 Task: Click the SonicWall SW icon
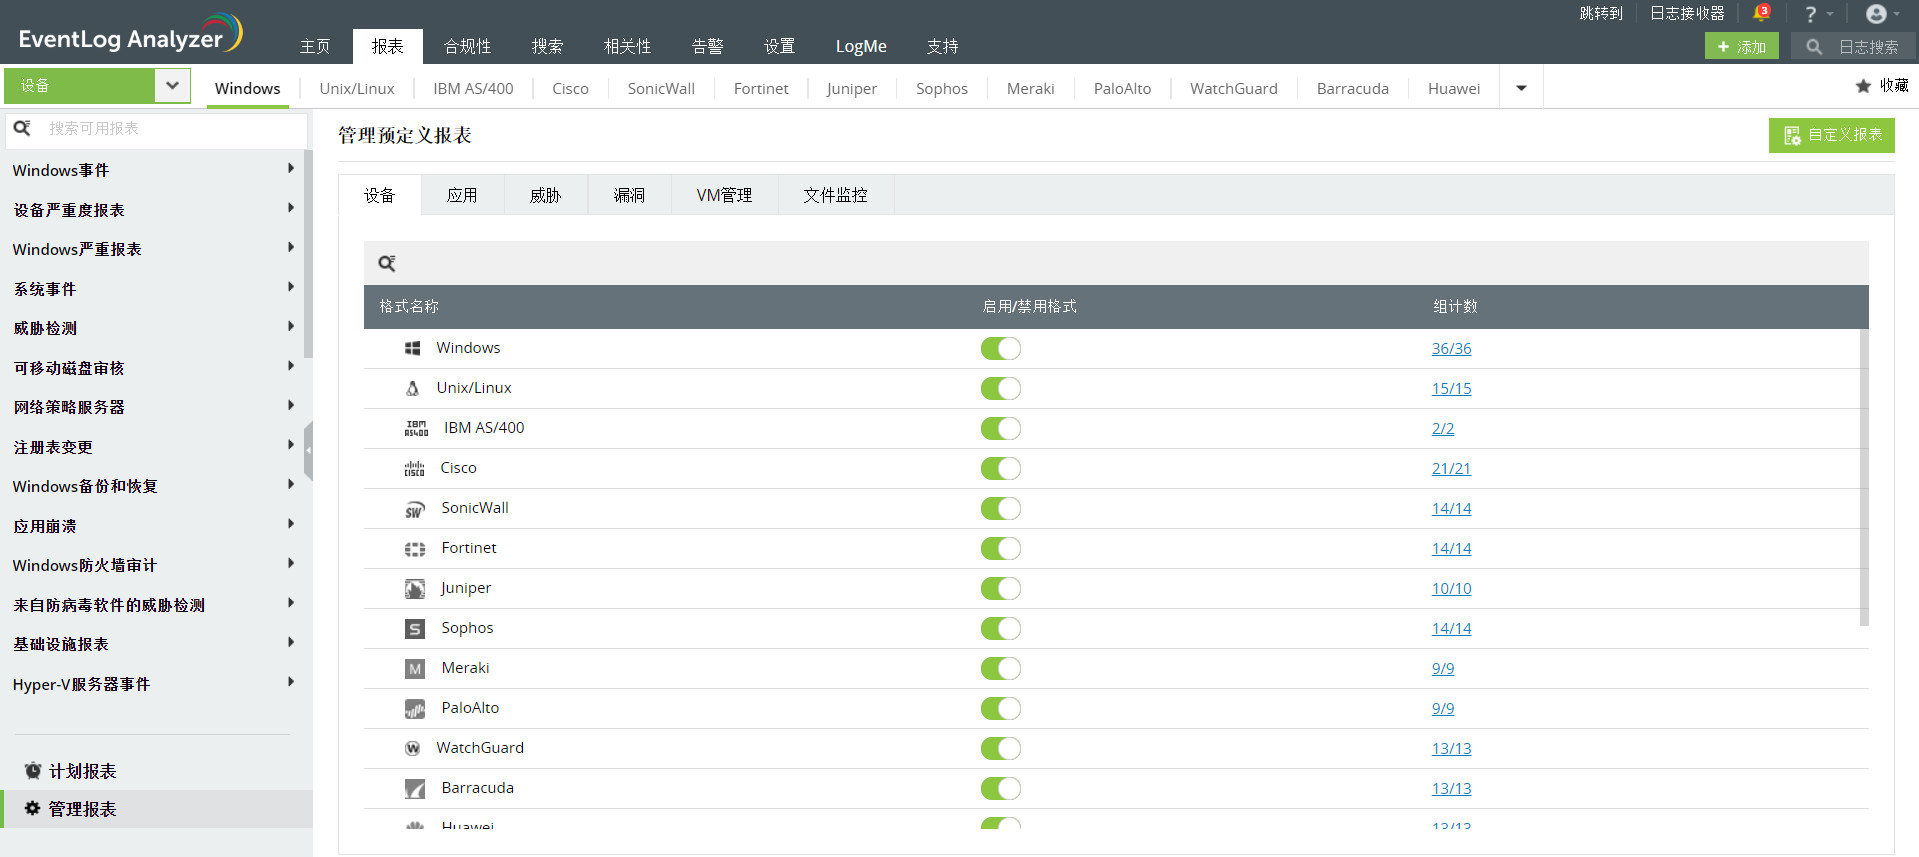pyautogui.click(x=414, y=509)
